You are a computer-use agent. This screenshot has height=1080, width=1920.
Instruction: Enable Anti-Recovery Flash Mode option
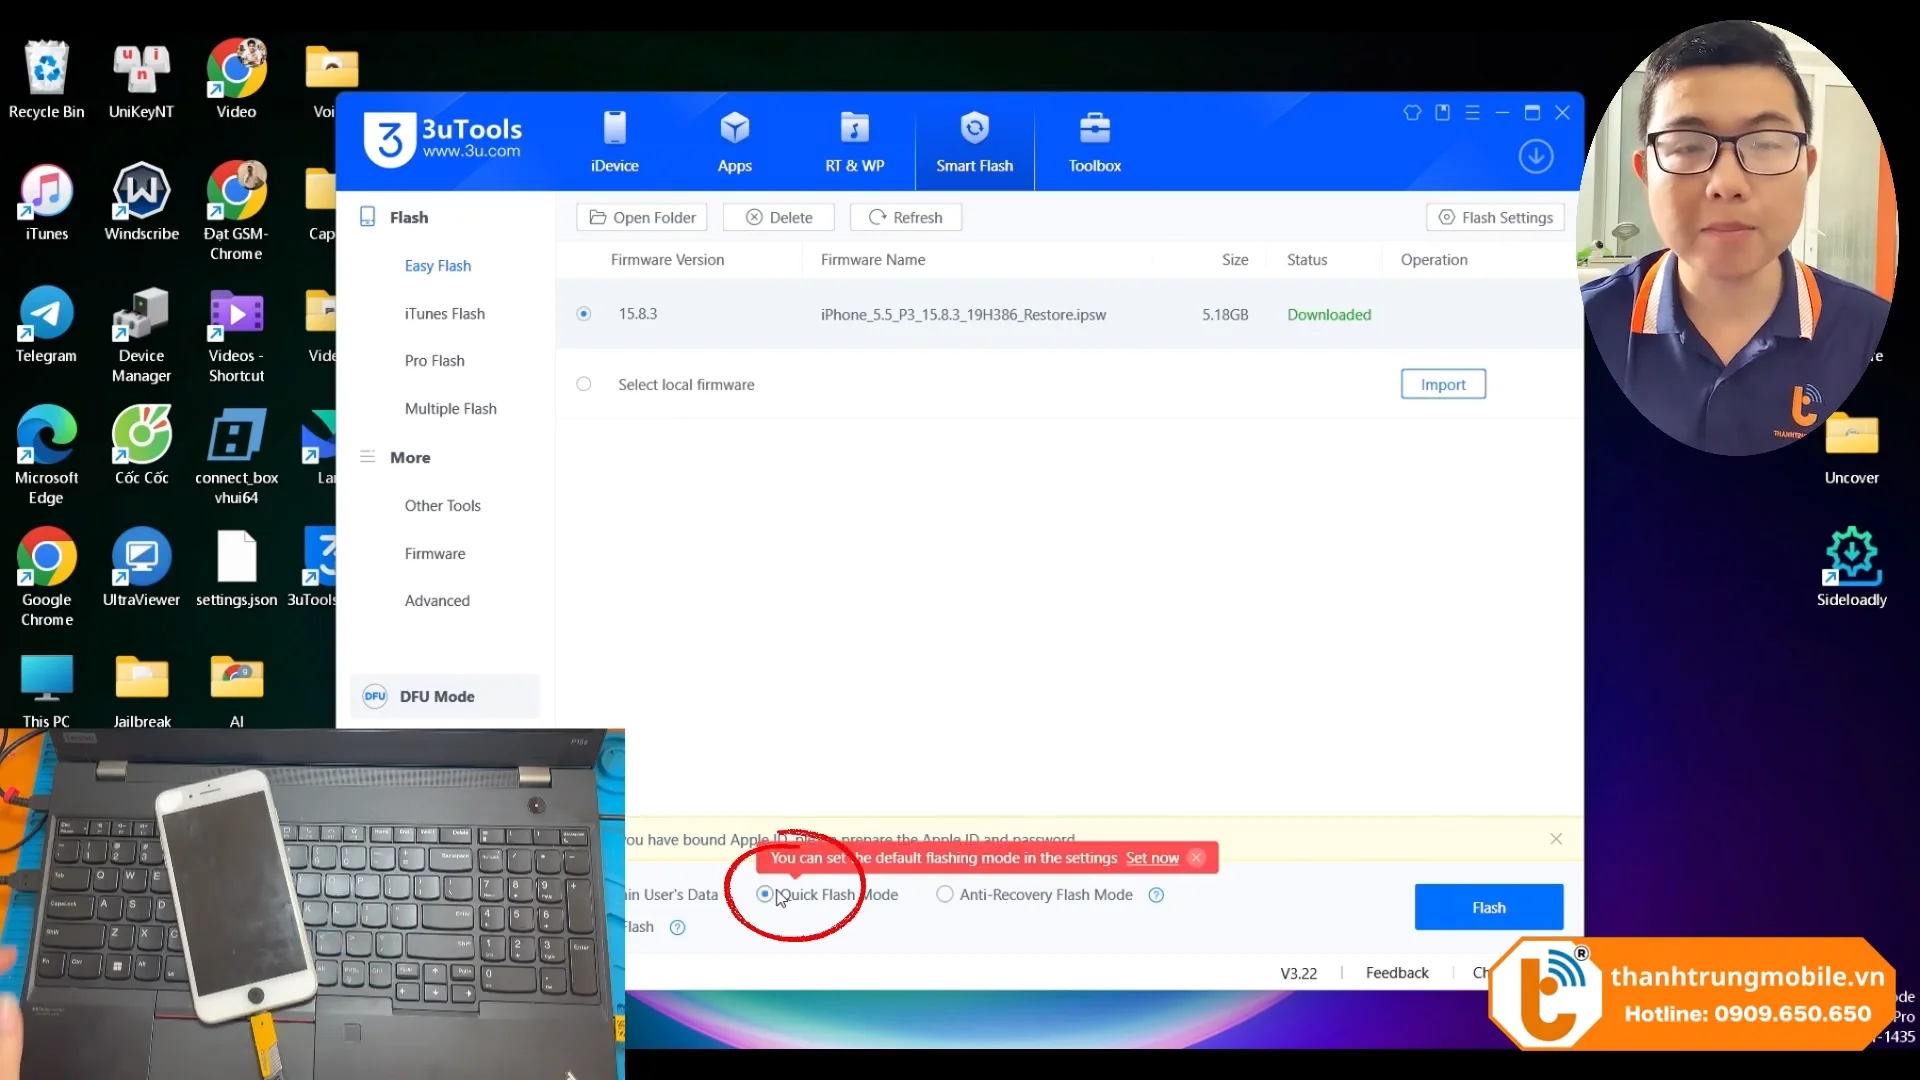coord(945,895)
